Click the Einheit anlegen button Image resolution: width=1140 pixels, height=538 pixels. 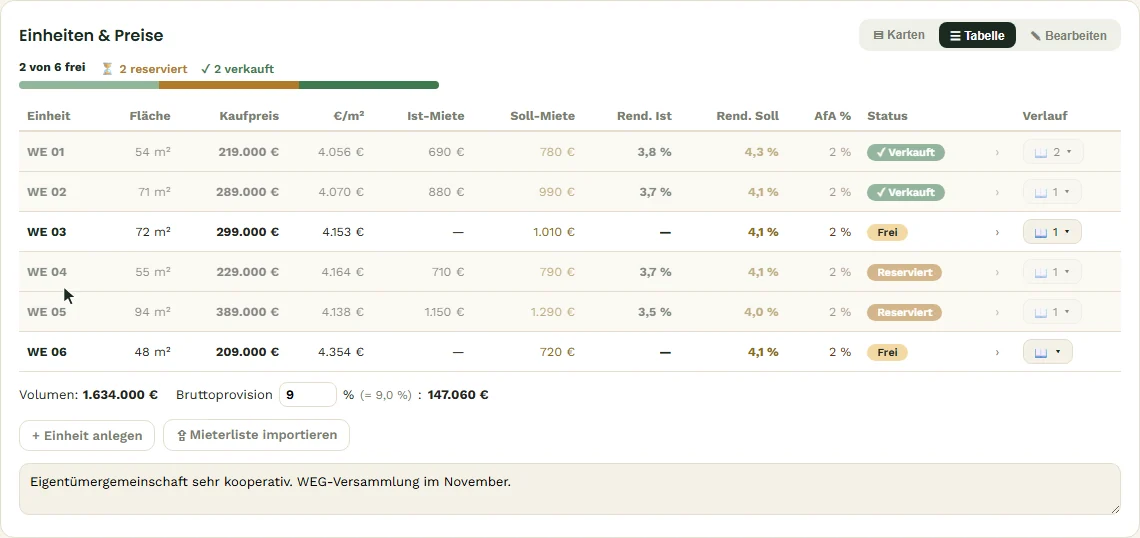click(87, 435)
